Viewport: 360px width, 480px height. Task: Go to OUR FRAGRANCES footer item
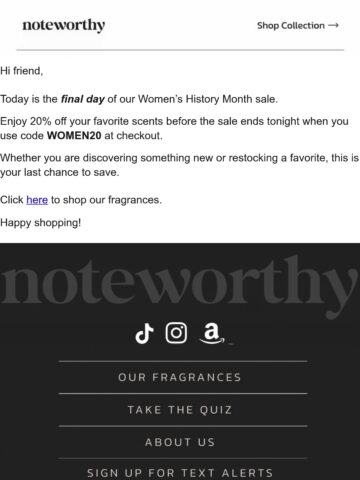pyautogui.click(x=180, y=377)
